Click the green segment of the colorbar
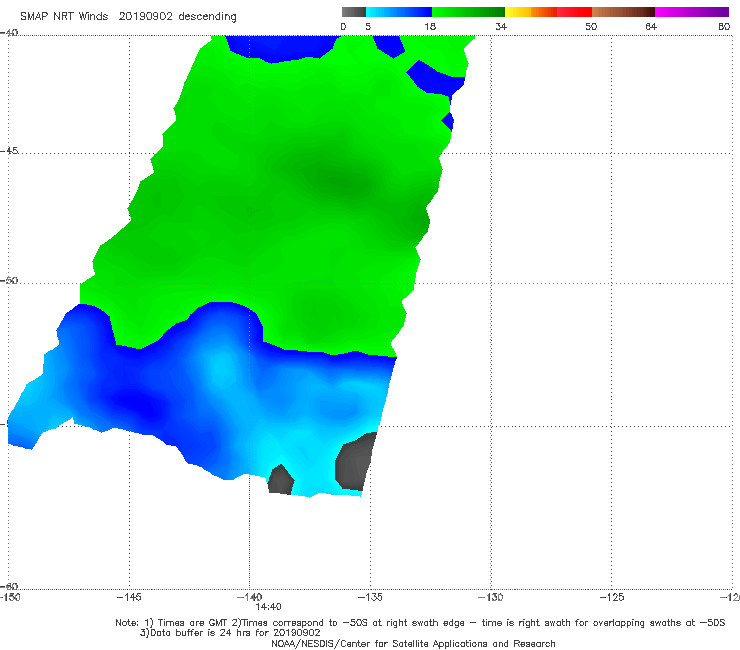Viewport: 740px width, 650px height. point(468,12)
